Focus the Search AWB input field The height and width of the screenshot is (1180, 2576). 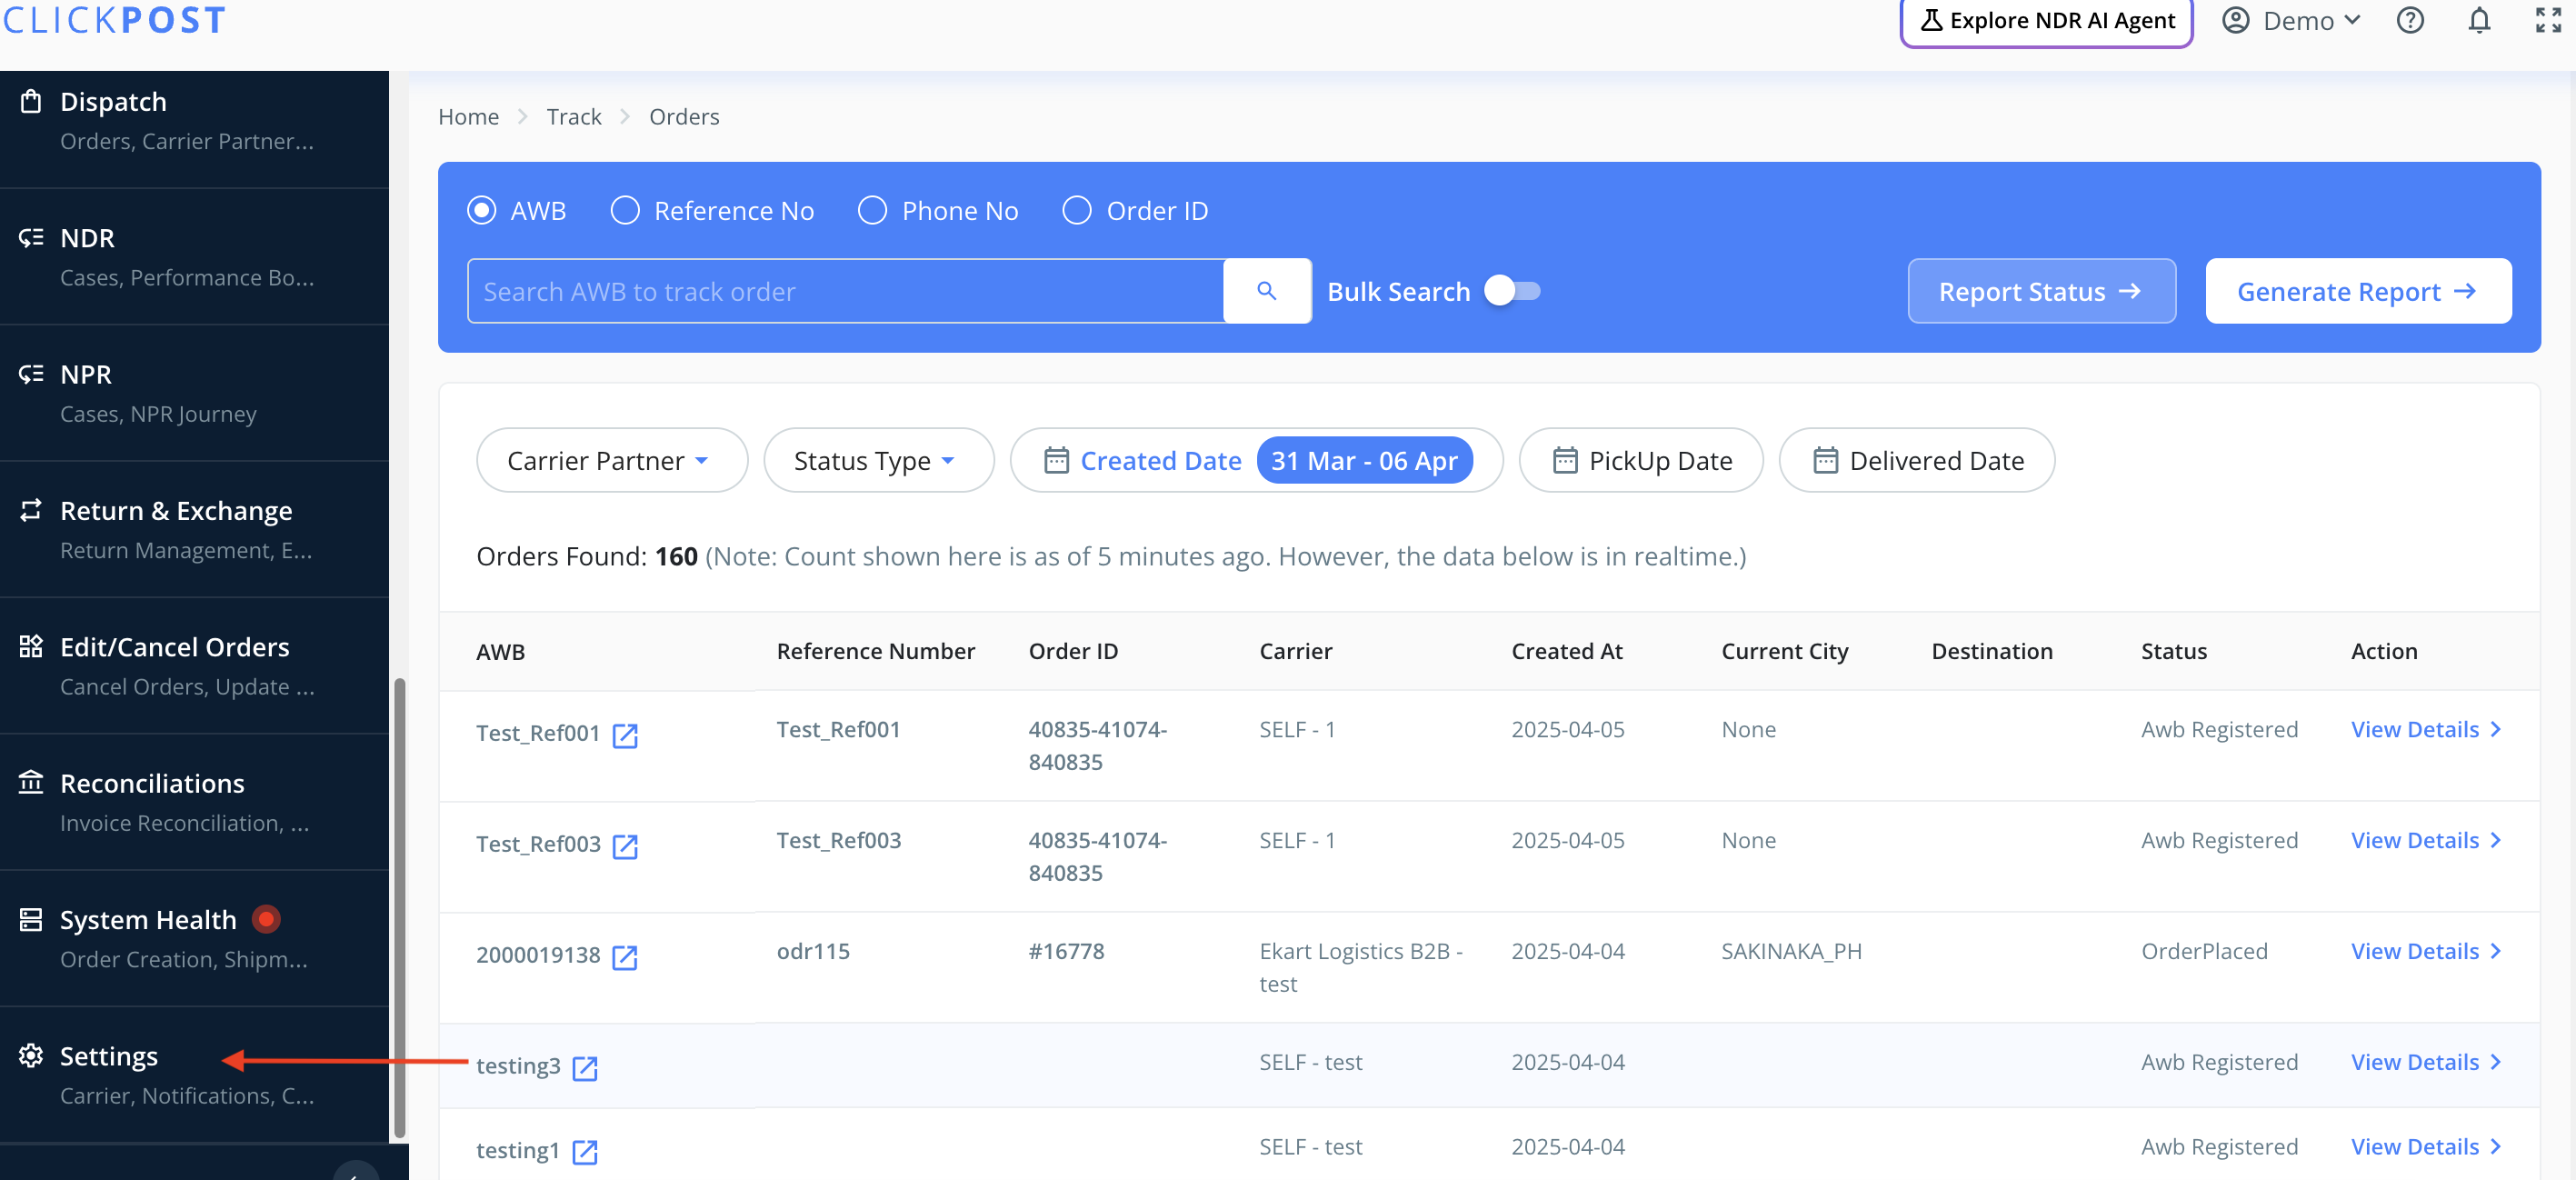(x=845, y=291)
